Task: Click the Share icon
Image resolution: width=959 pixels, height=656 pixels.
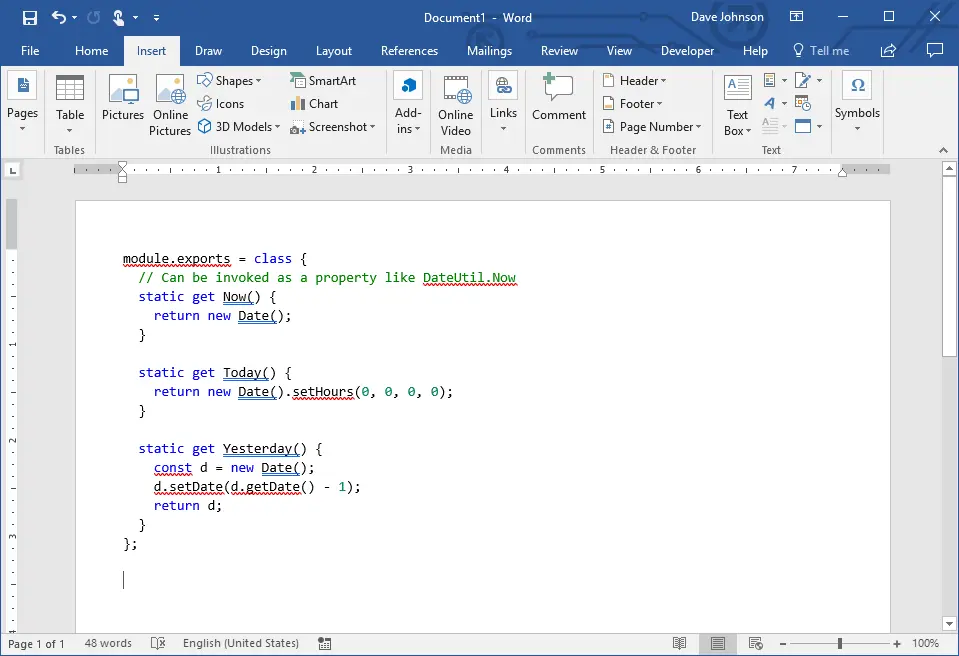Action: point(888,51)
